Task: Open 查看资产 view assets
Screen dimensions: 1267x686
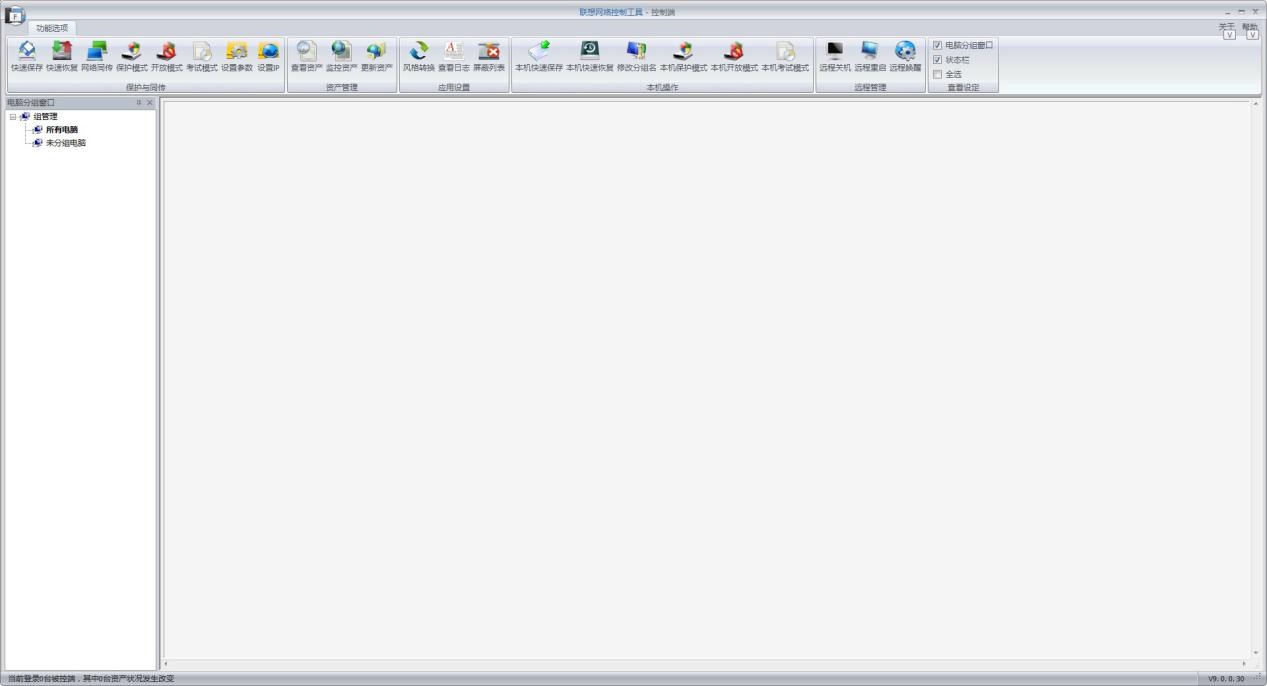Action: click(x=307, y=57)
